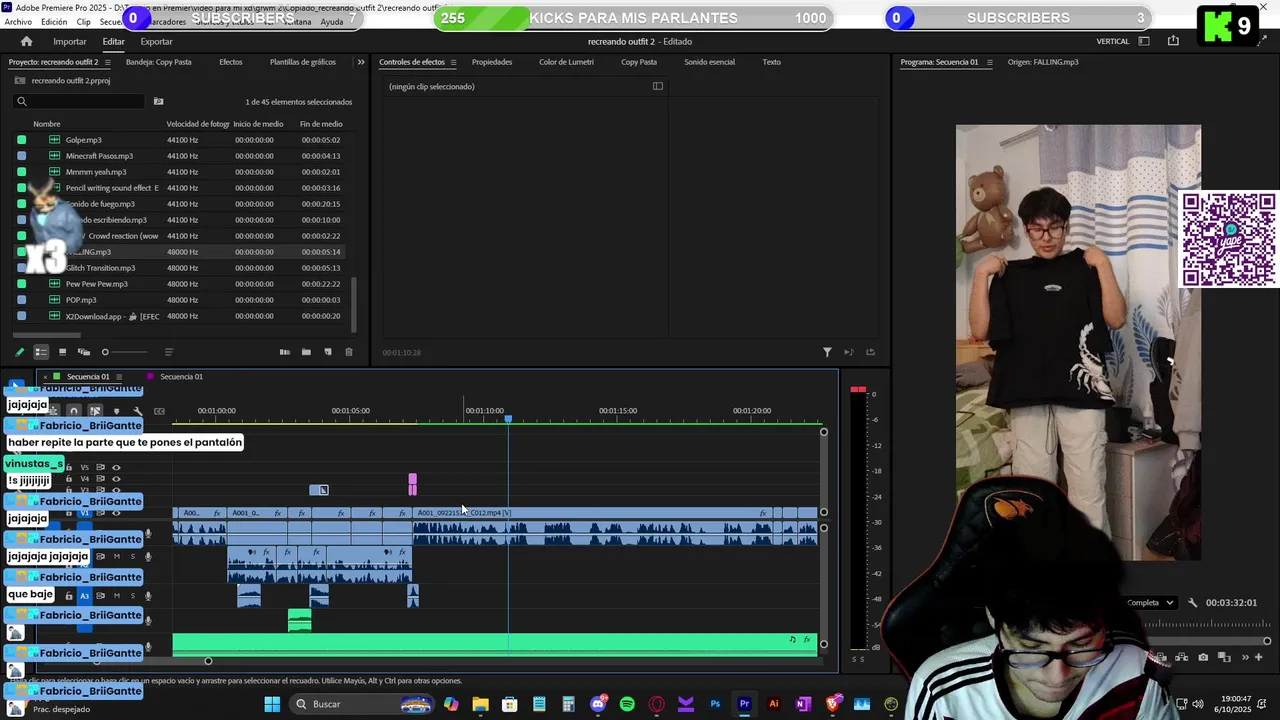1280x720 pixels.
Task: Click Automate to Sequence icon
Action: point(285,352)
